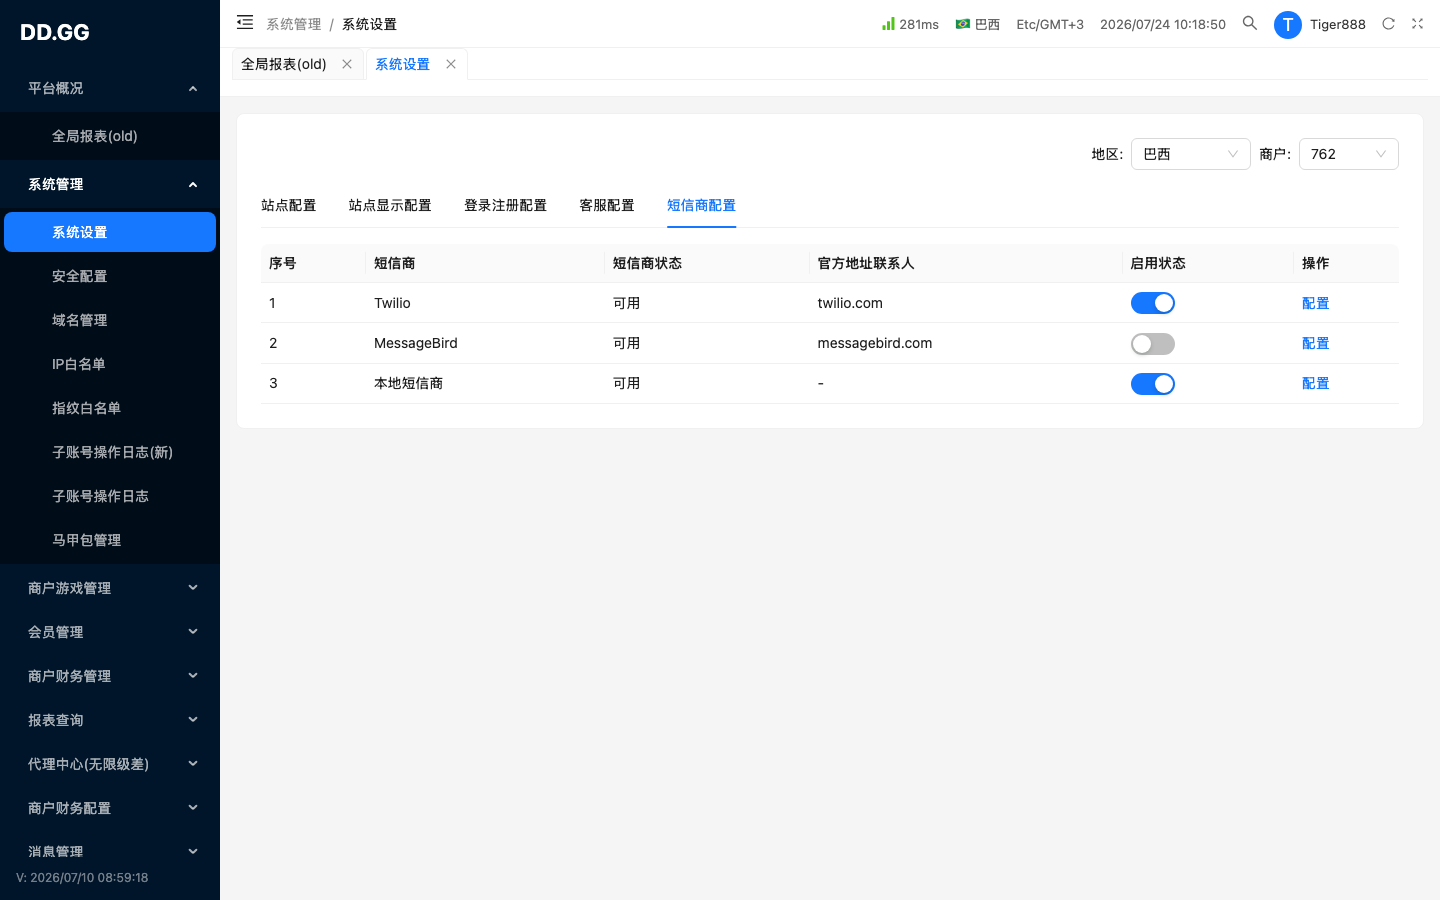Click the Tiger888 username
The width and height of the screenshot is (1440, 900).
coord(1338,24)
